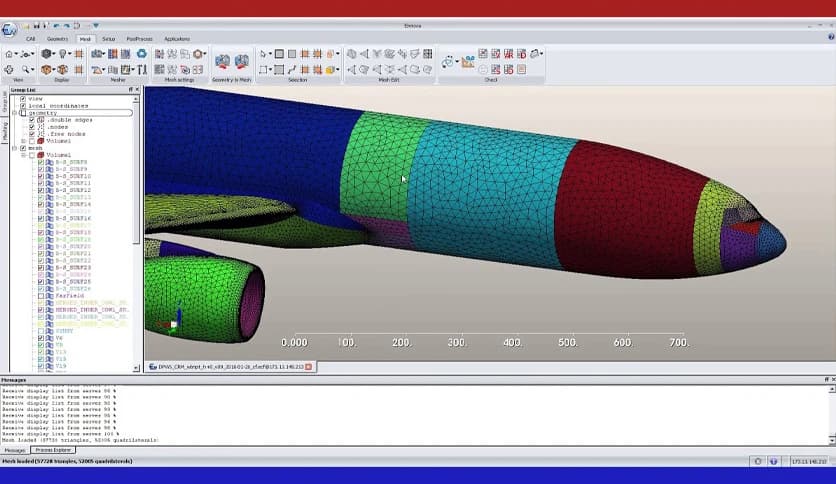Open the home view dropdown arrow
Viewport: 836px width, 484px height.
(16, 54)
